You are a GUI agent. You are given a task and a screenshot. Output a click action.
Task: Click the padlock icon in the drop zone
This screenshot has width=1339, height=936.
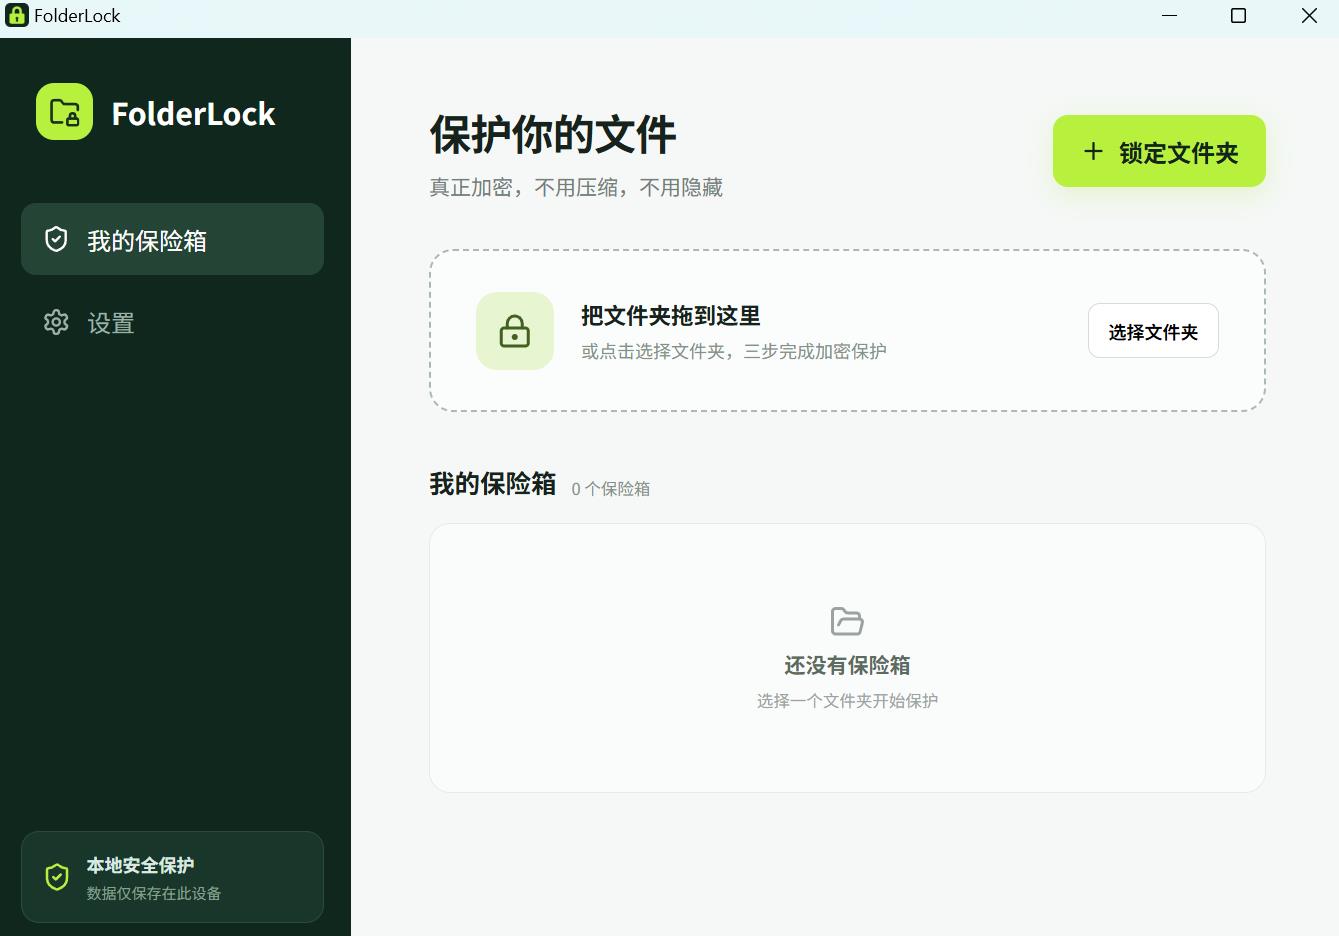pyautogui.click(x=515, y=331)
